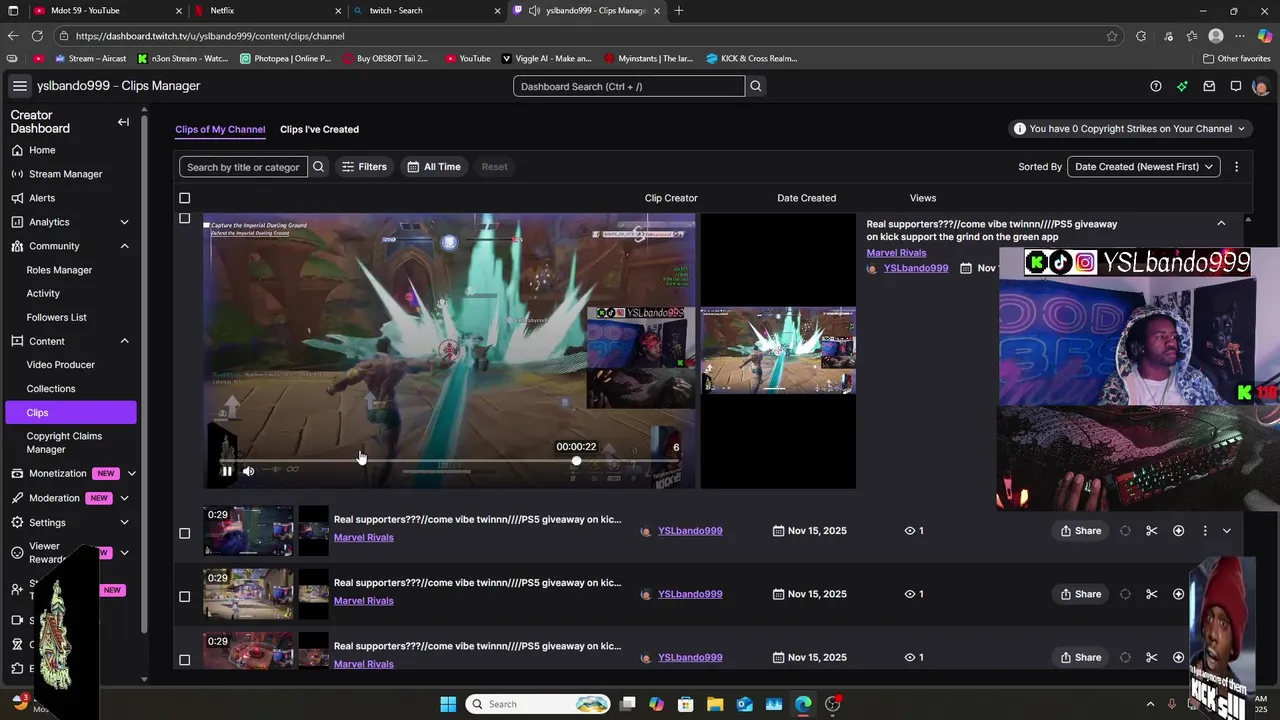Open the three-dot options beside sort dropdown
This screenshot has width=1280, height=720.
1237,167
